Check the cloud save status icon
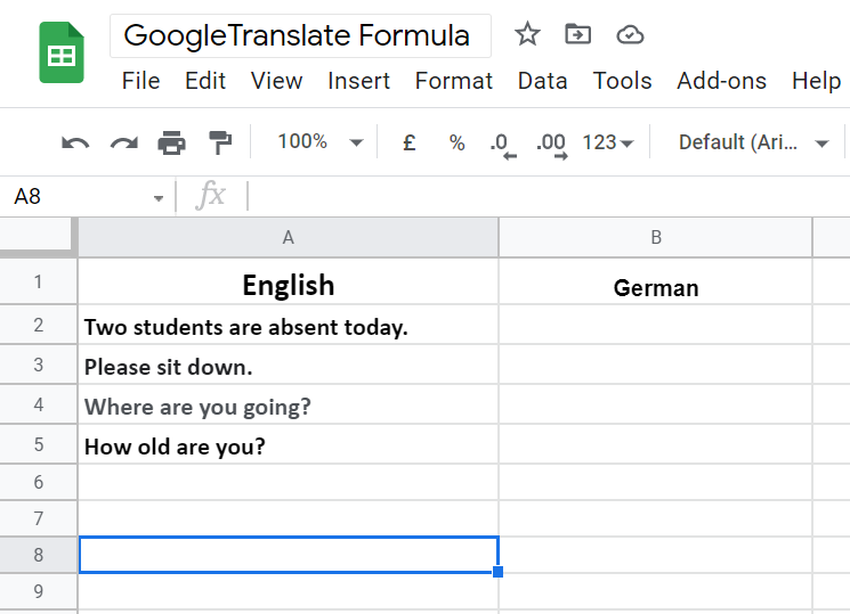 (629, 35)
